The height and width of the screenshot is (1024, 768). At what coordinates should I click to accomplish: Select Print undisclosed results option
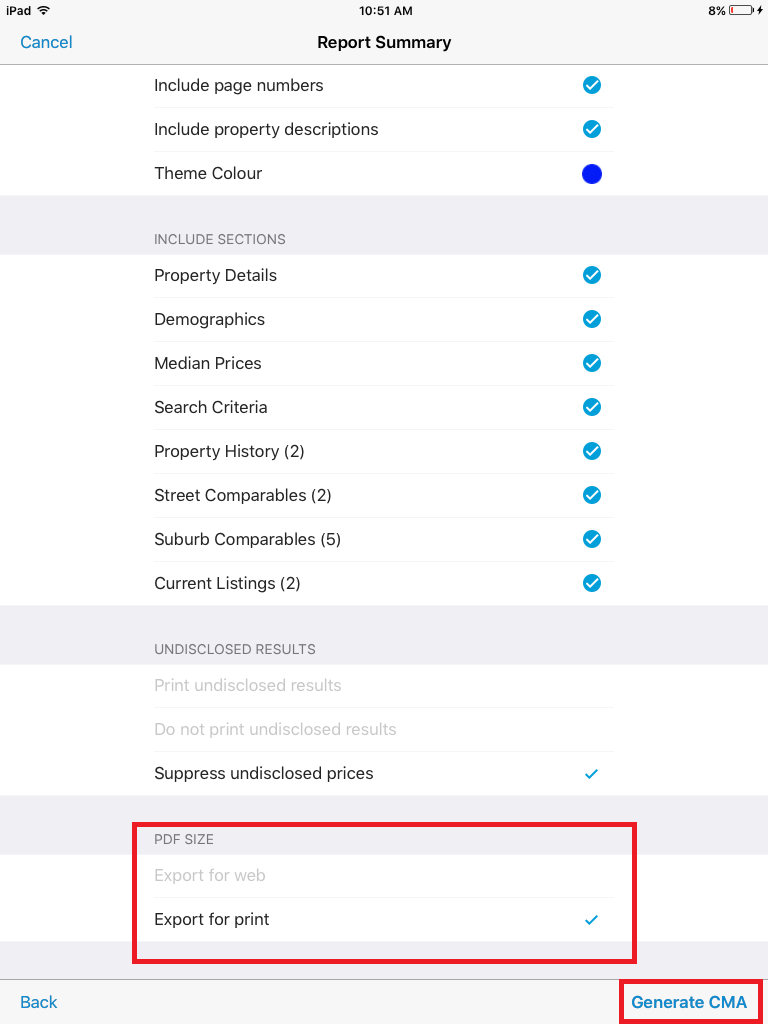(x=248, y=686)
